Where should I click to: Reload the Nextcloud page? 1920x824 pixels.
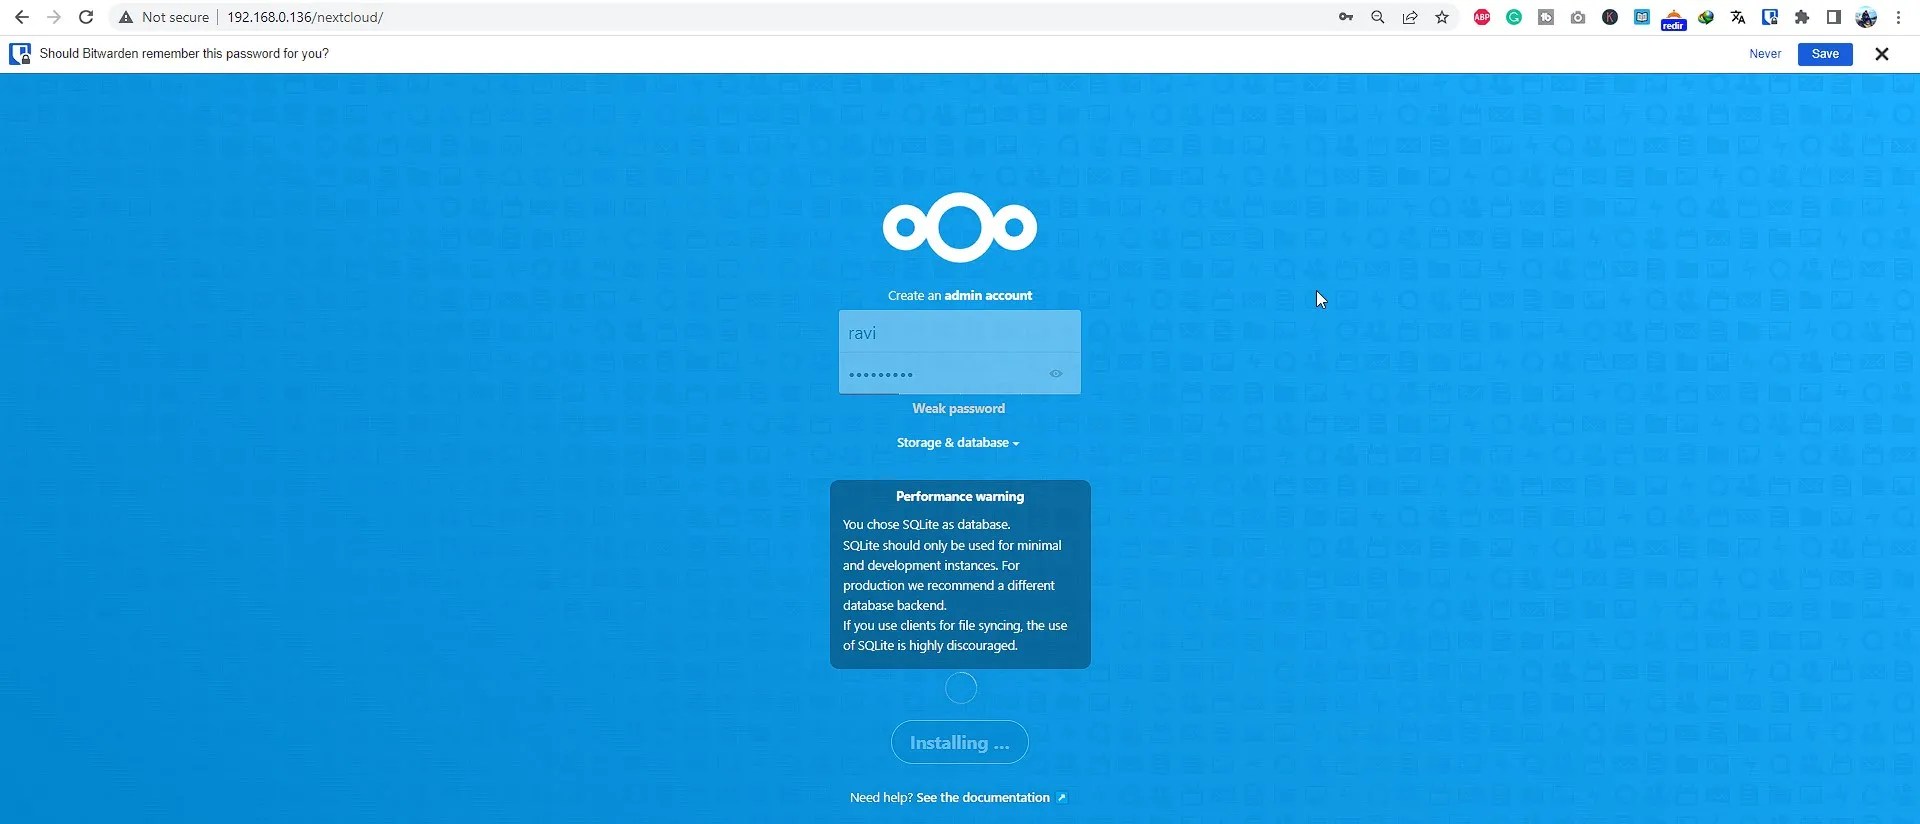pos(86,17)
